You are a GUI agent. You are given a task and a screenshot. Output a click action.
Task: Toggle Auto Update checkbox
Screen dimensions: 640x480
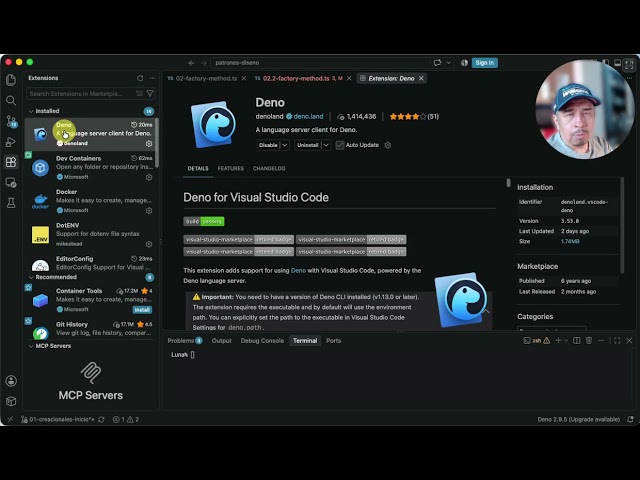340,145
